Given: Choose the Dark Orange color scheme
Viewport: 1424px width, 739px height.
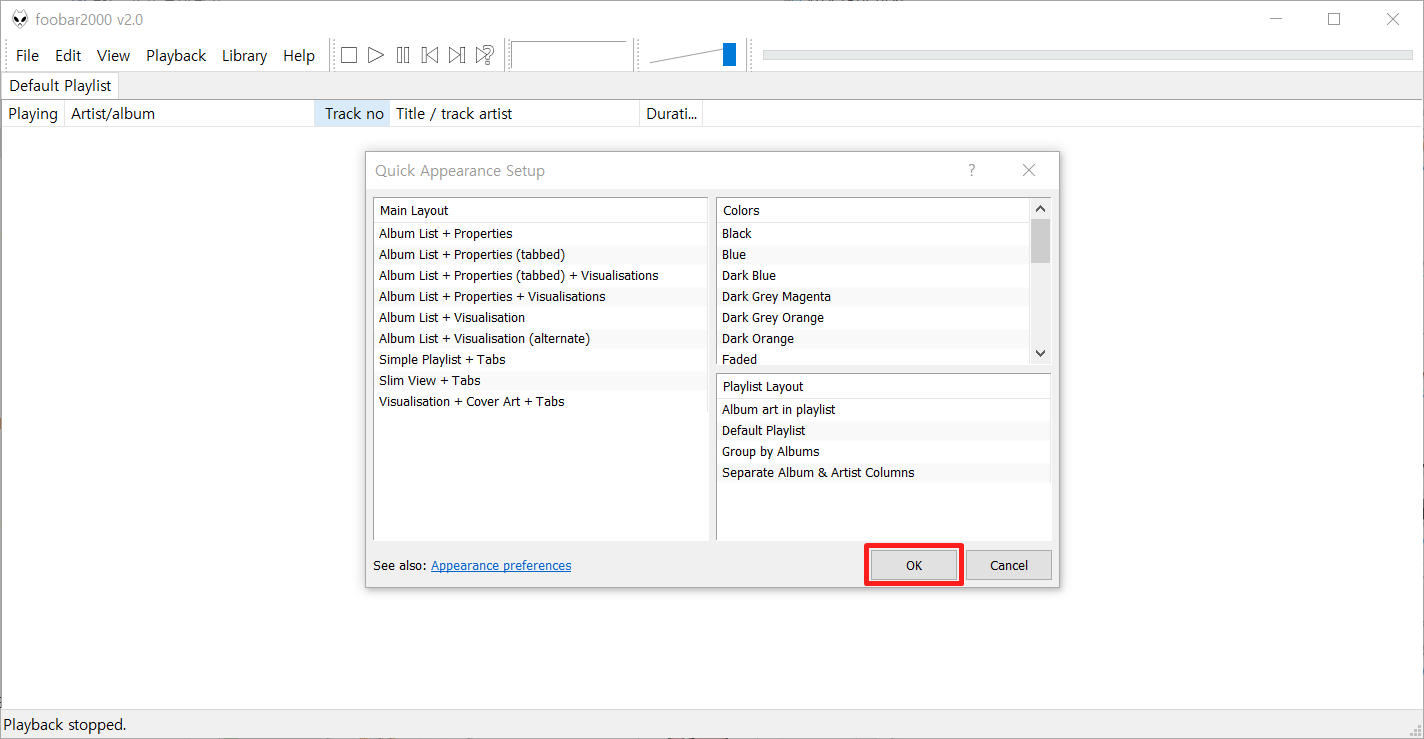Looking at the screenshot, I should click(874, 339).
